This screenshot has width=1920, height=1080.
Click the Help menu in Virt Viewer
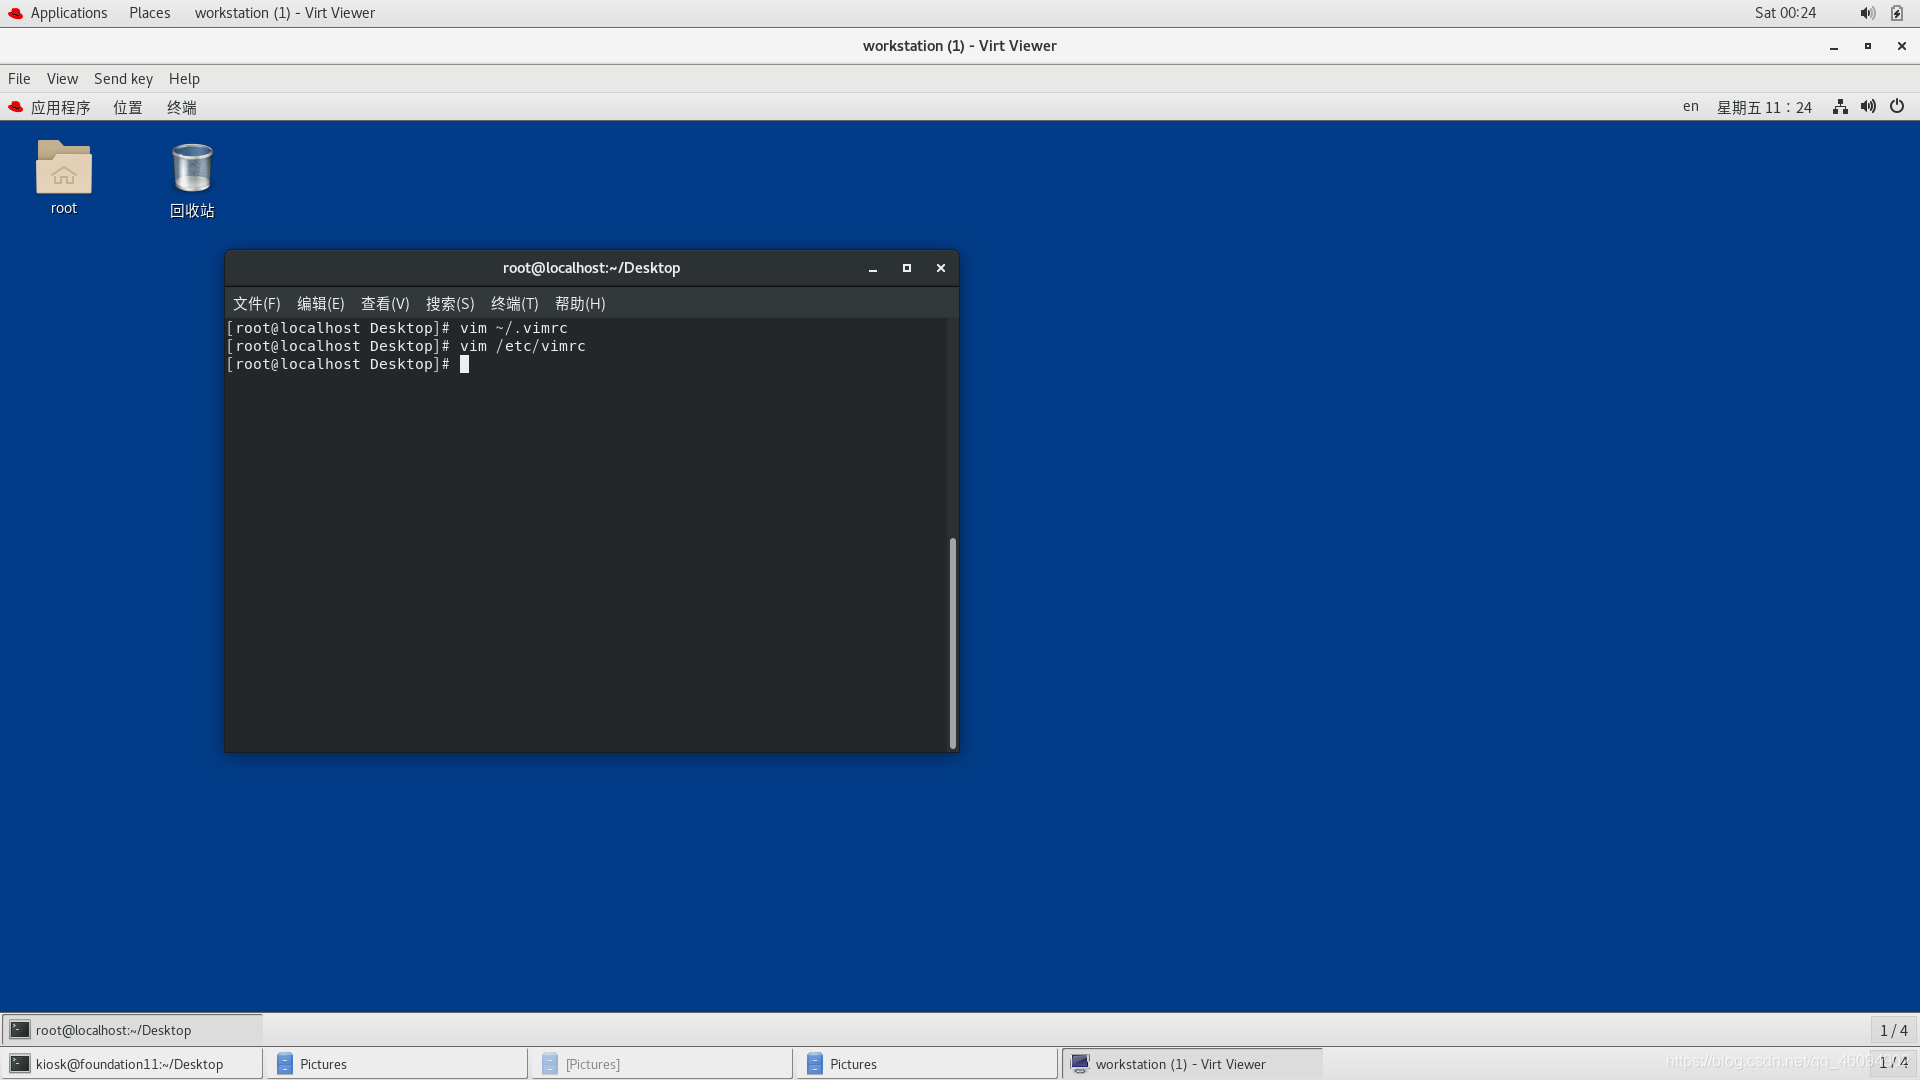[185, 78]
